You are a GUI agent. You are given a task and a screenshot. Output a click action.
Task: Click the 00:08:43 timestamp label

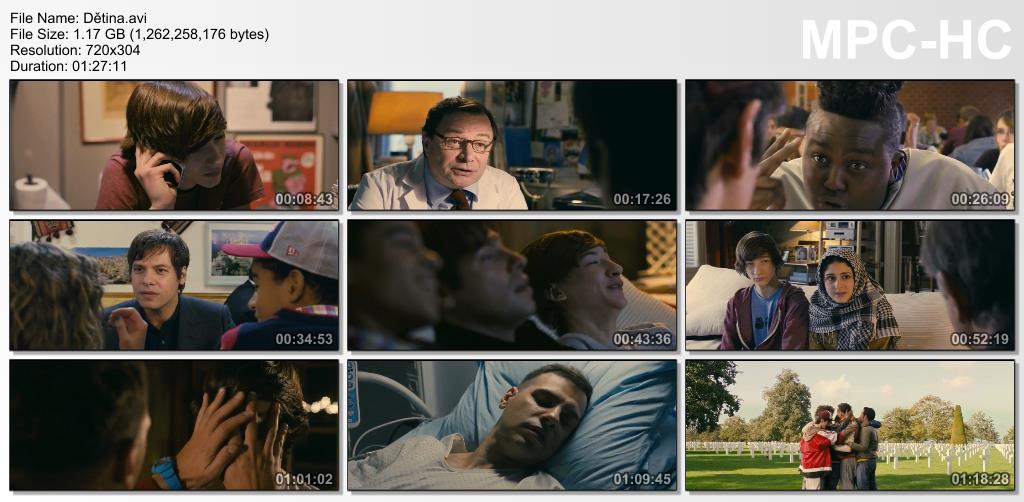click(x=304, y=199)
